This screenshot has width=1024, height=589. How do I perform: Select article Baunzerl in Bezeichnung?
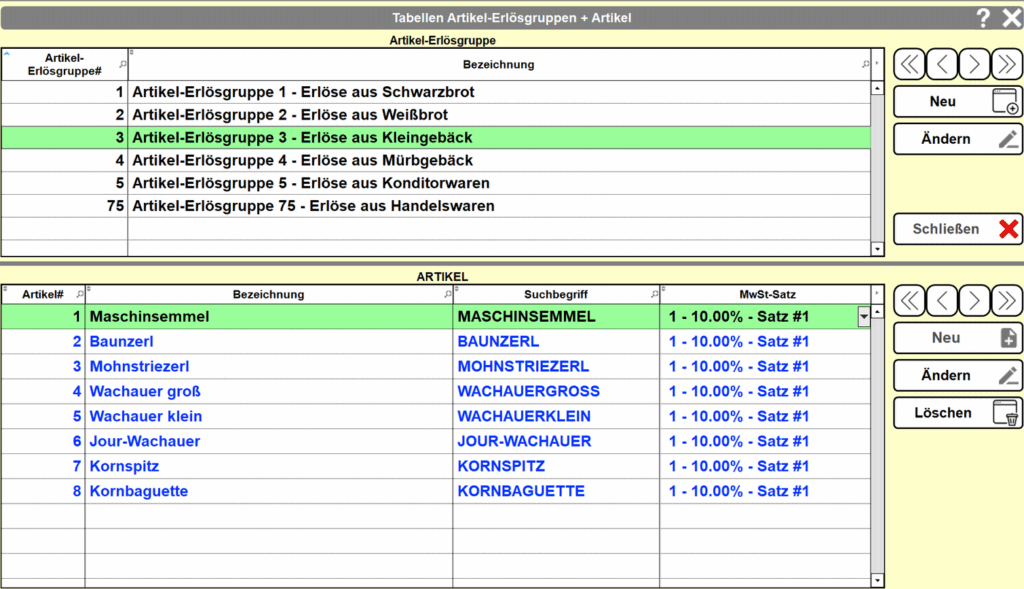tap(268, 342)
